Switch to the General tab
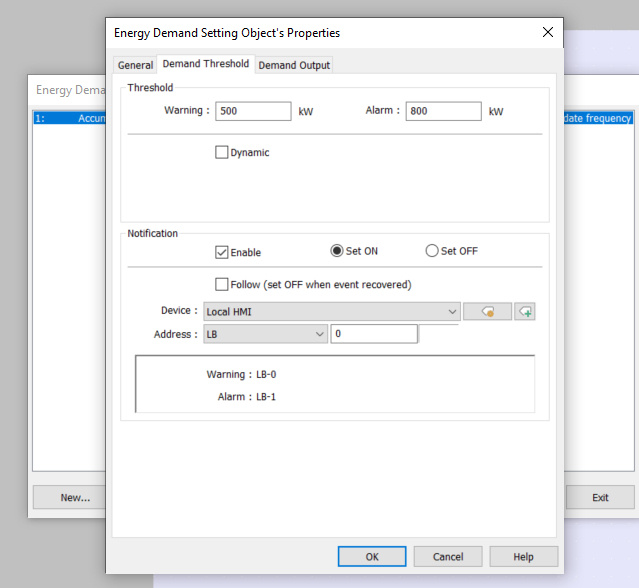 [x=135, y=65]
